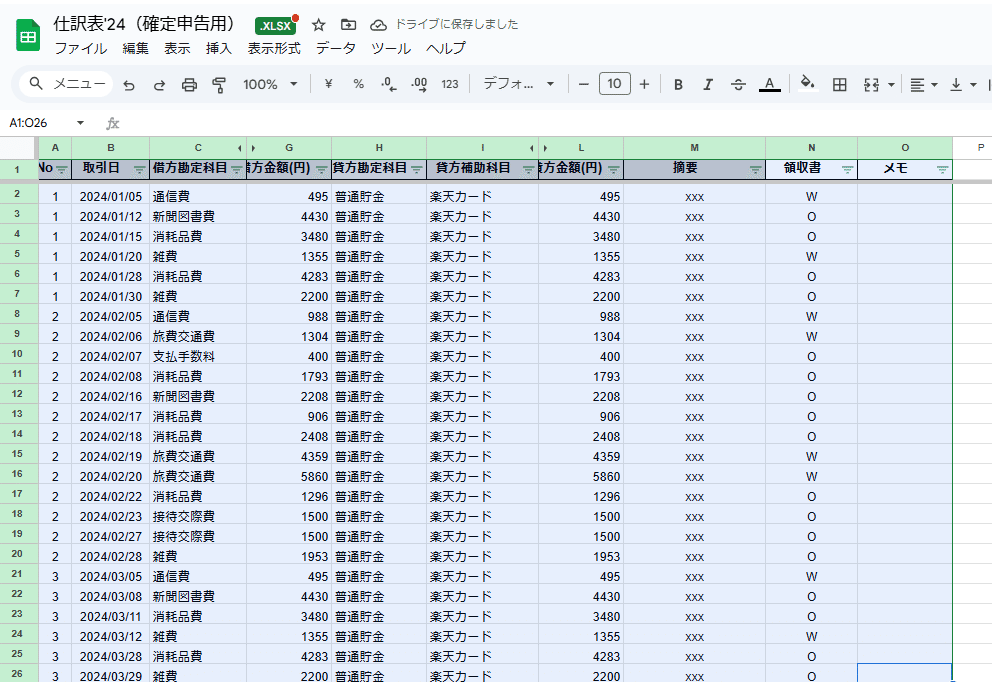The width and height of the screenshot is (992, 682).
Task: Expand hidden columns before column G
Action: [253, 148]
